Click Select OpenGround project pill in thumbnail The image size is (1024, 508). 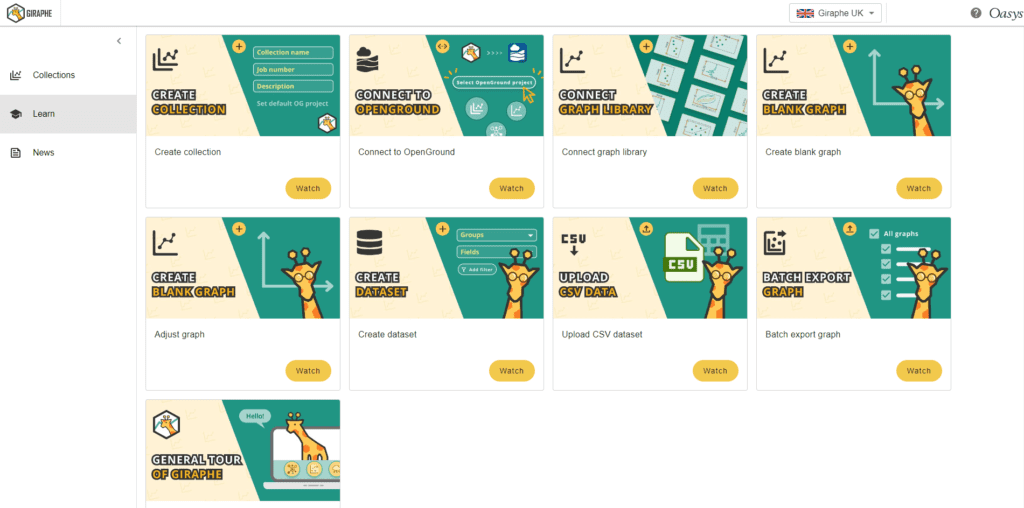point(494,82)
